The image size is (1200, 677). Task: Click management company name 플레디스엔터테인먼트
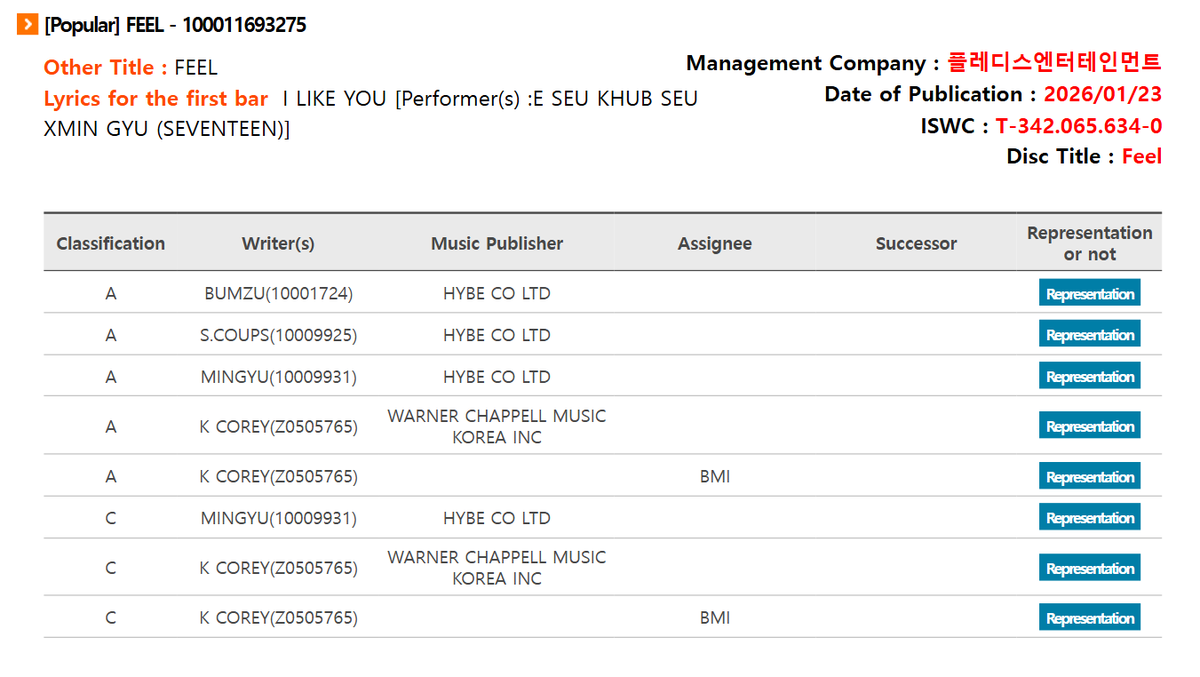pyautogui.click(x=1054, y=62)
